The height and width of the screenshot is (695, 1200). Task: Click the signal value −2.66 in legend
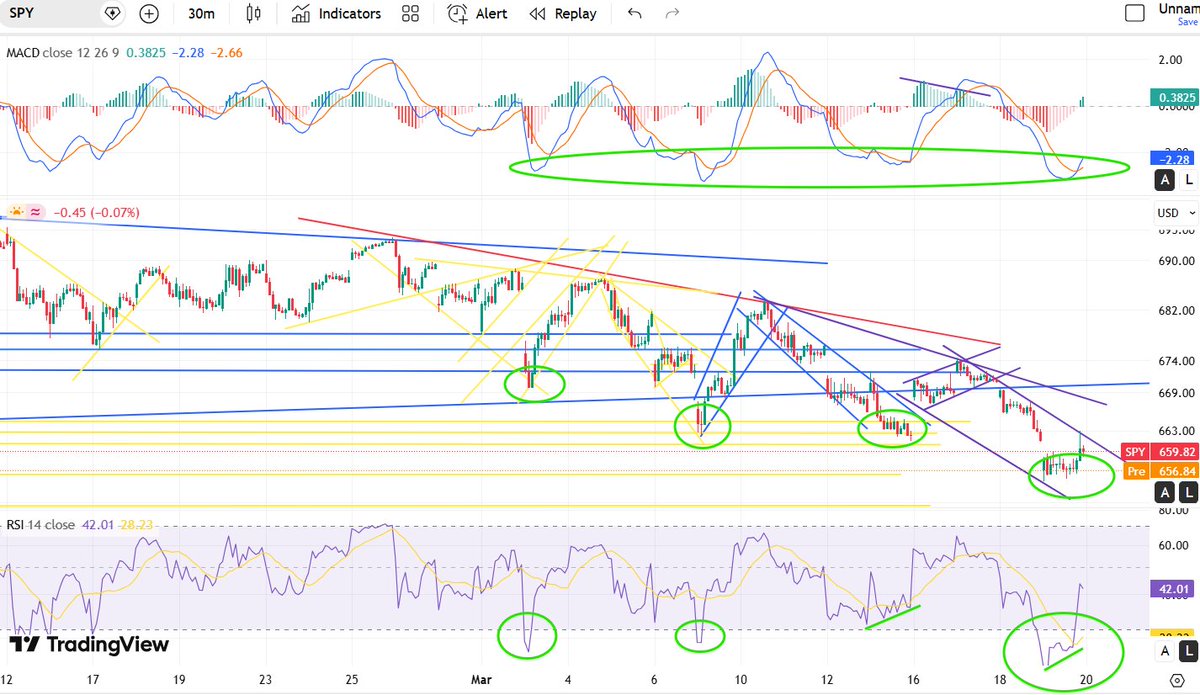click(x=225, y=53)
